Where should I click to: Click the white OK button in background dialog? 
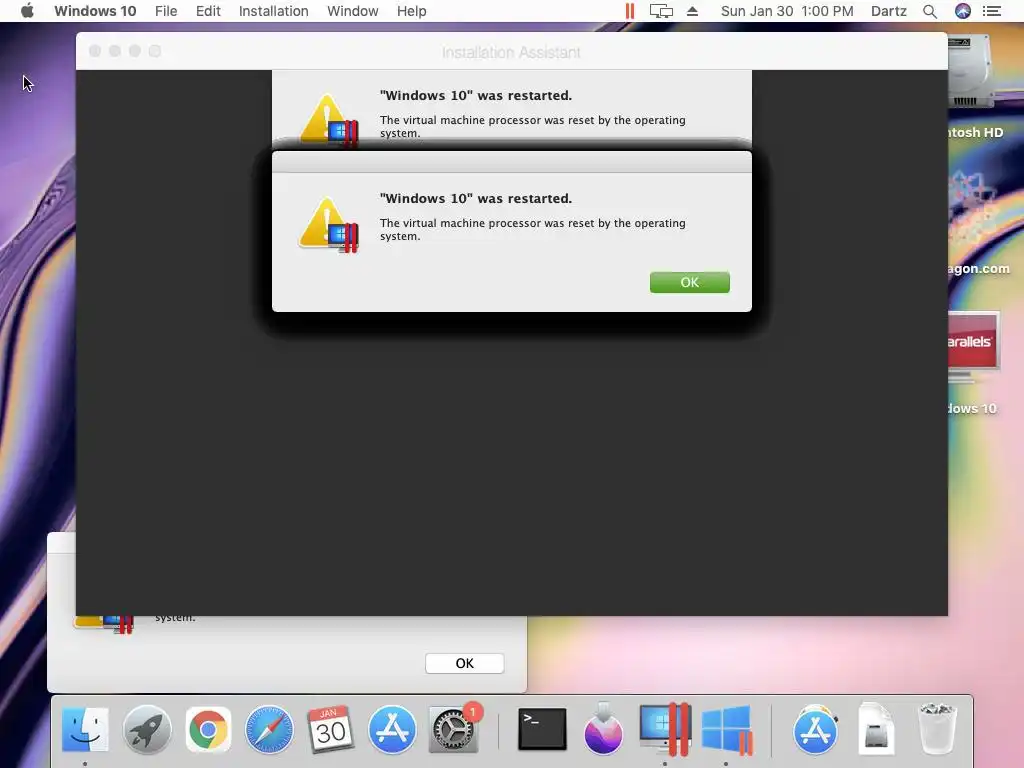click(x=464, y=663)
